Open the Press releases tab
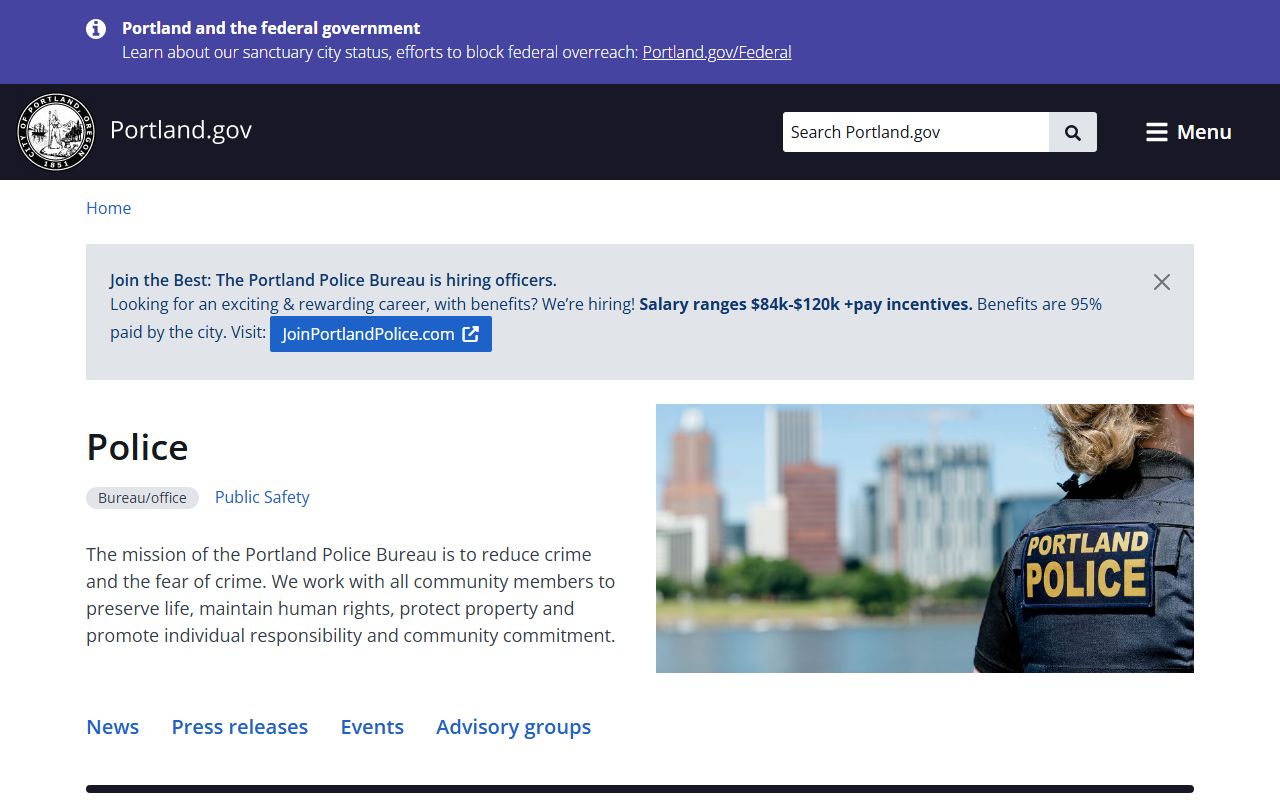 point(240,727)
